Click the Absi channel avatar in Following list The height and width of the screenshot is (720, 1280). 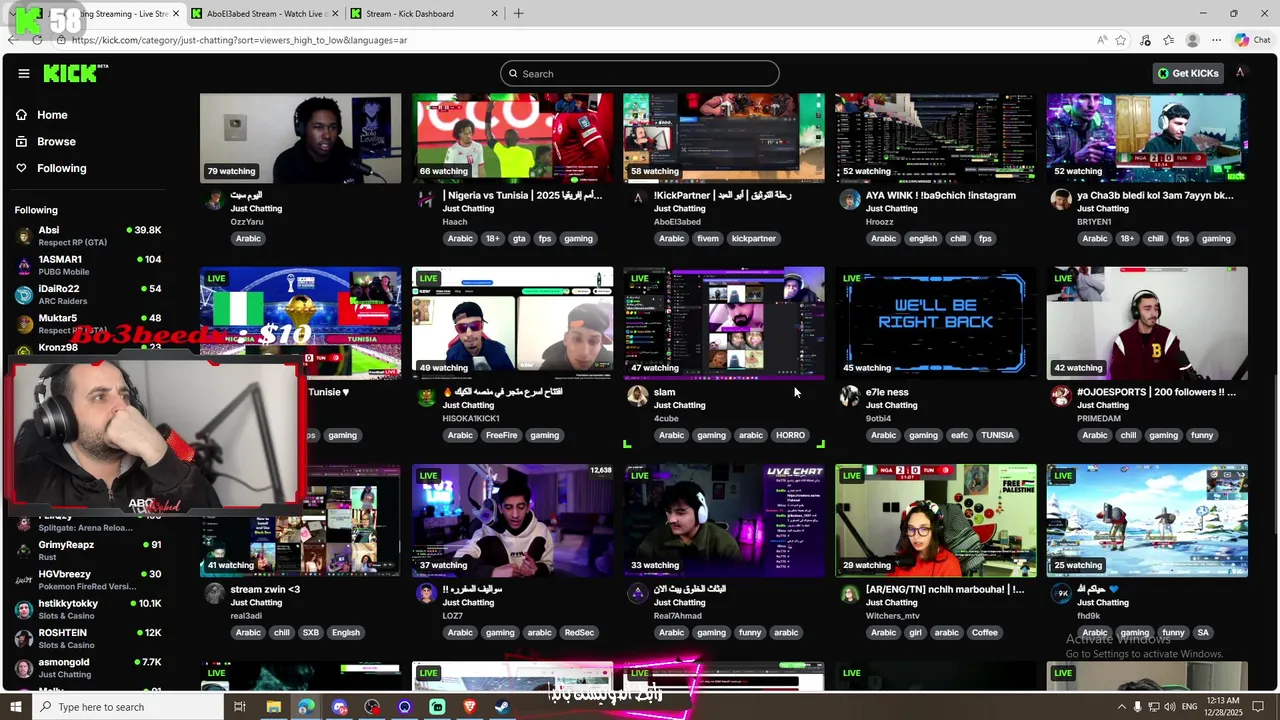24,236
